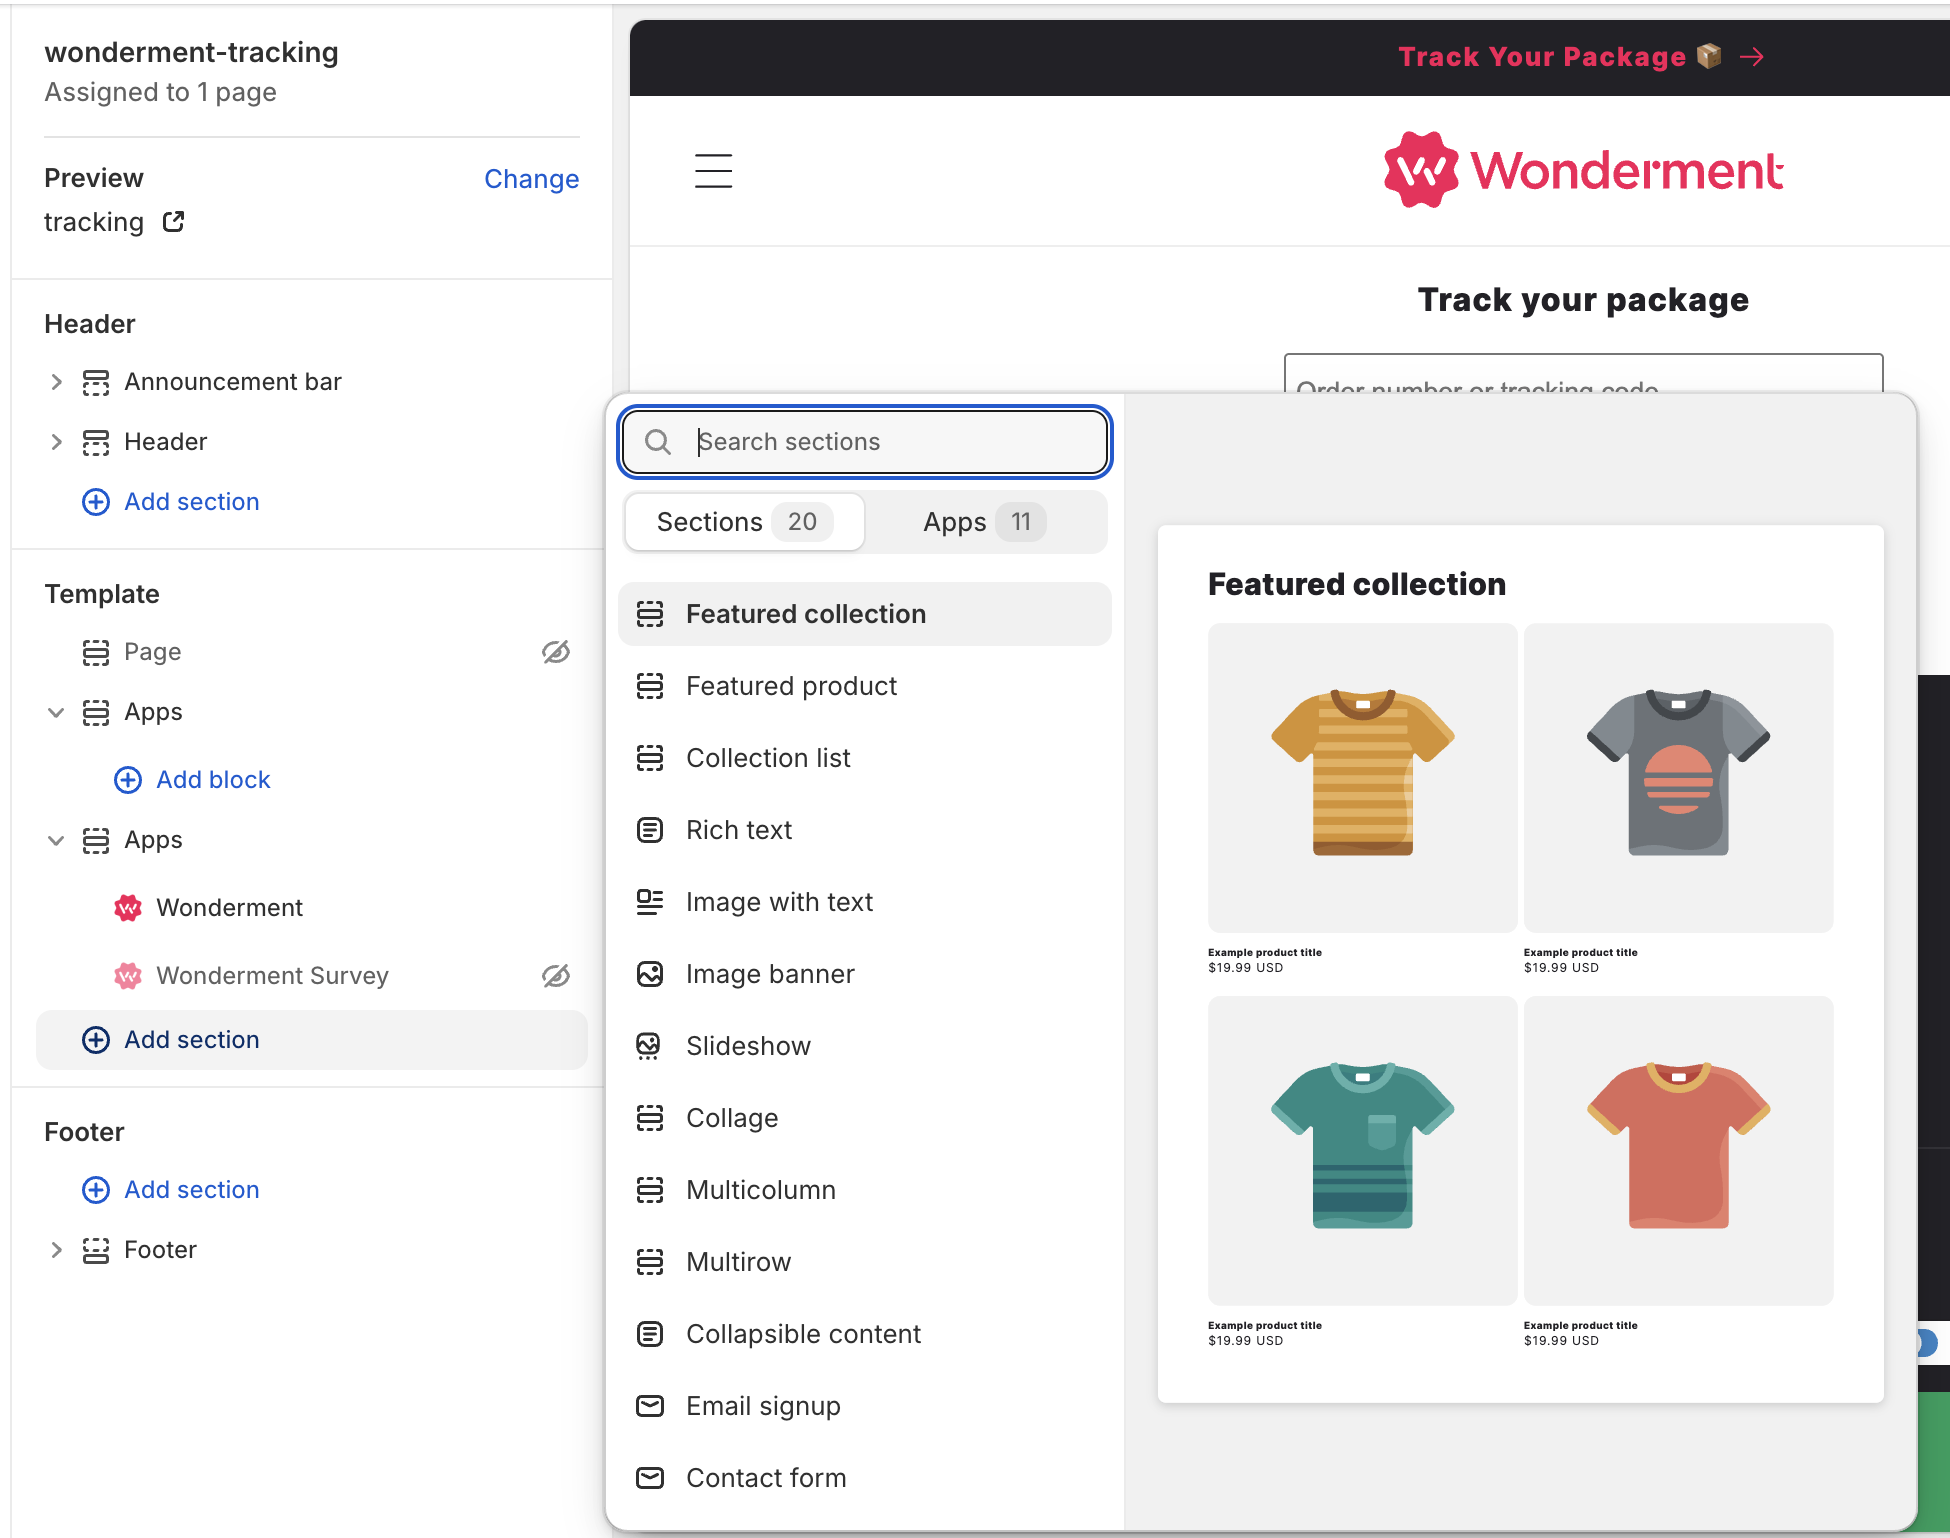
Task: Click the arrow after Track Your Package
Action: [1752, 57]
